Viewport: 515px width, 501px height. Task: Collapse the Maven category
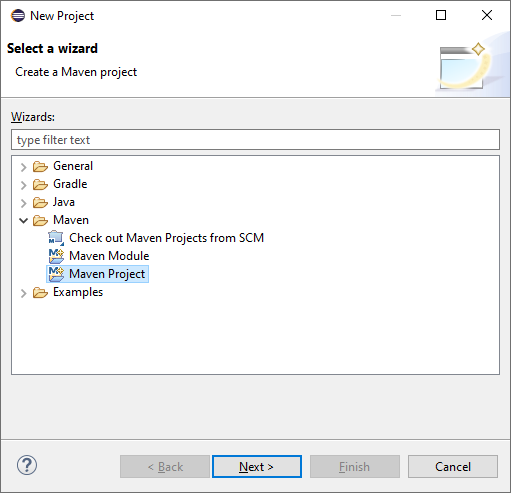pos(23,220)
